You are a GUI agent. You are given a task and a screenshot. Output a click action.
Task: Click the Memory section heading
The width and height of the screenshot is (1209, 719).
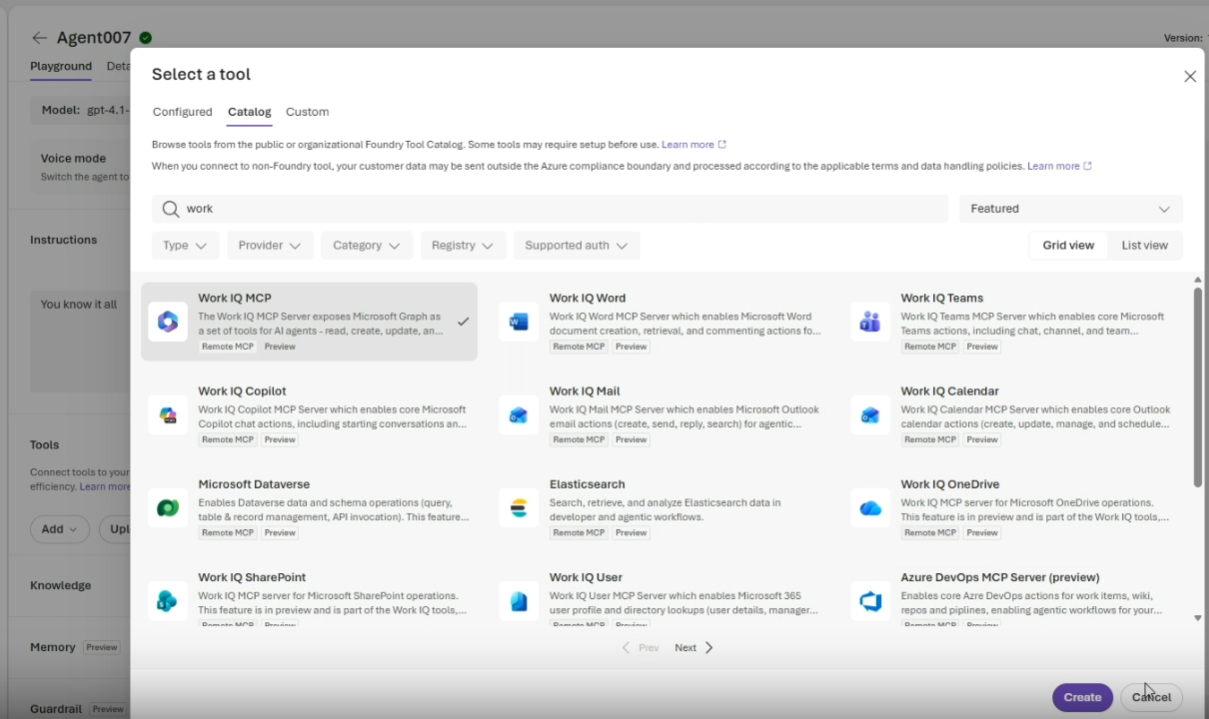tap(52, 648)
